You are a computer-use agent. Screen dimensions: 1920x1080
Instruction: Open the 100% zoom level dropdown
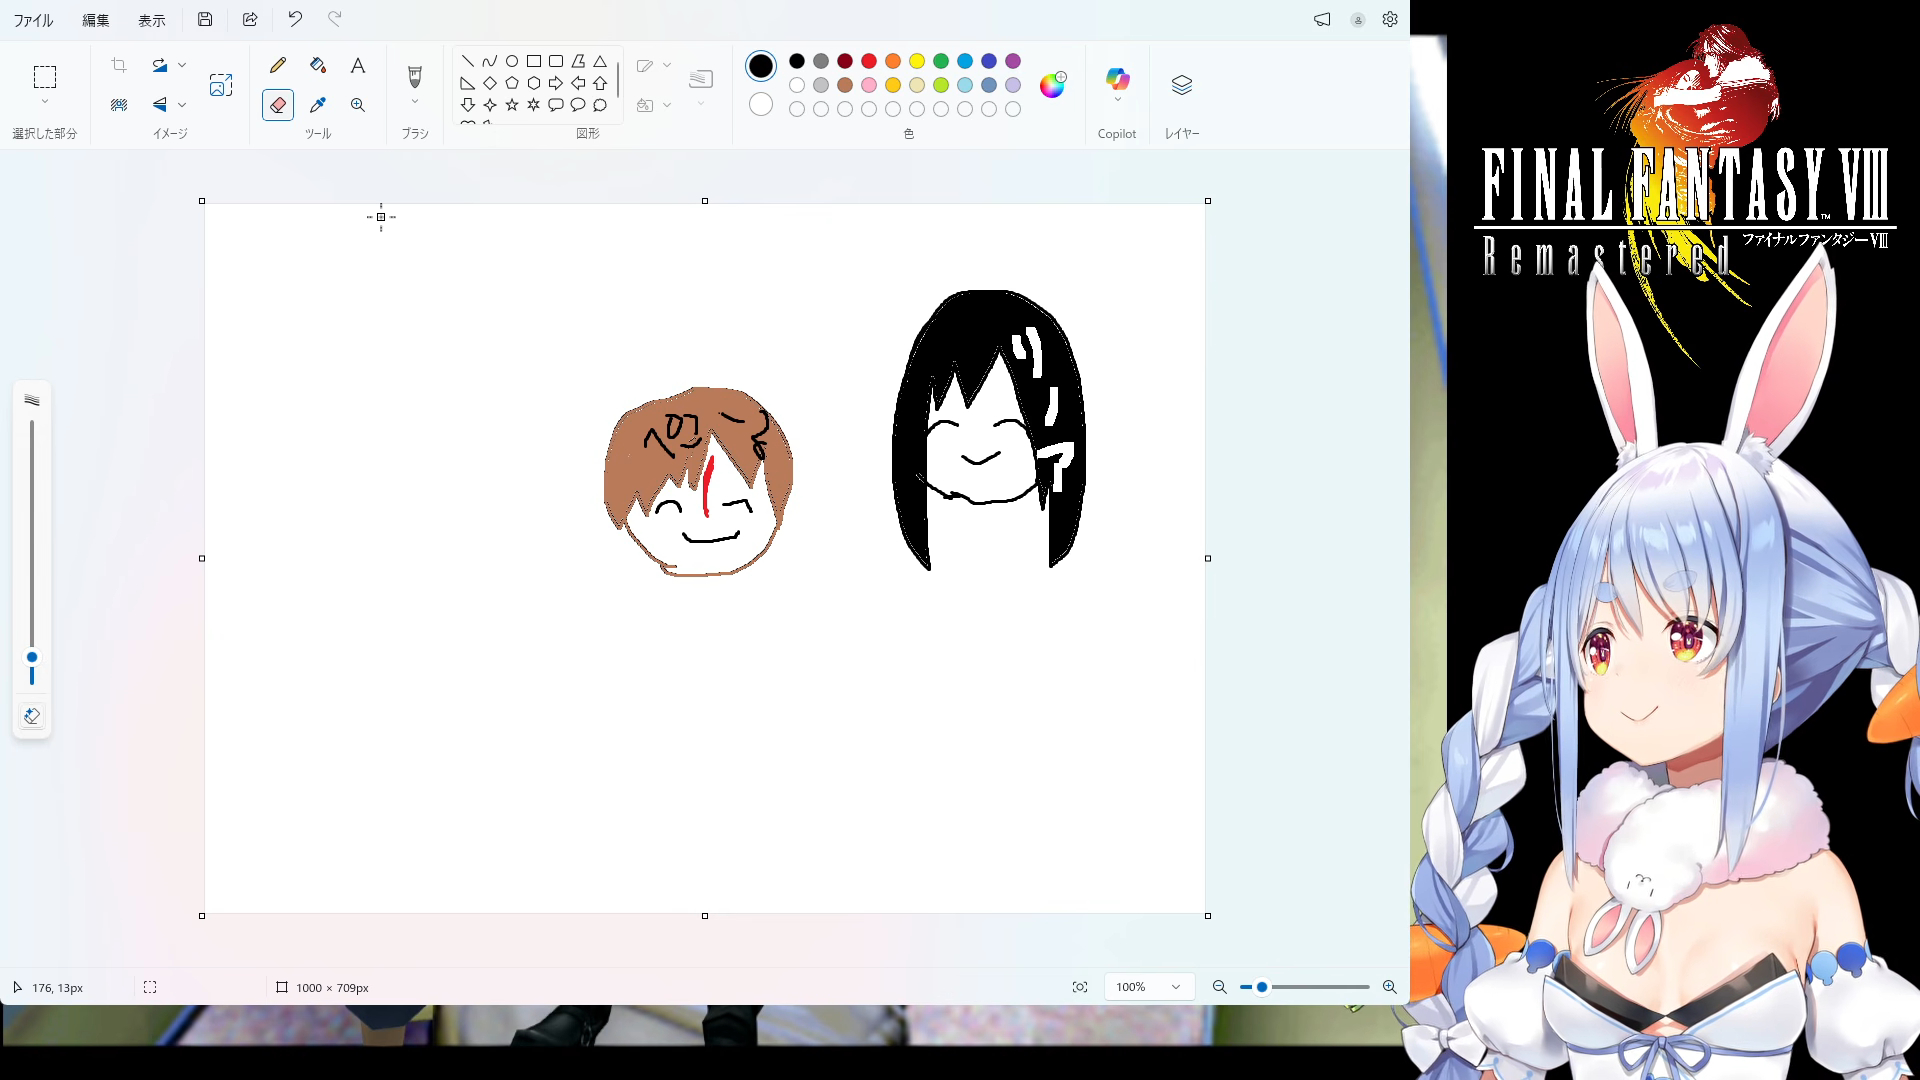pos(1149,987)
